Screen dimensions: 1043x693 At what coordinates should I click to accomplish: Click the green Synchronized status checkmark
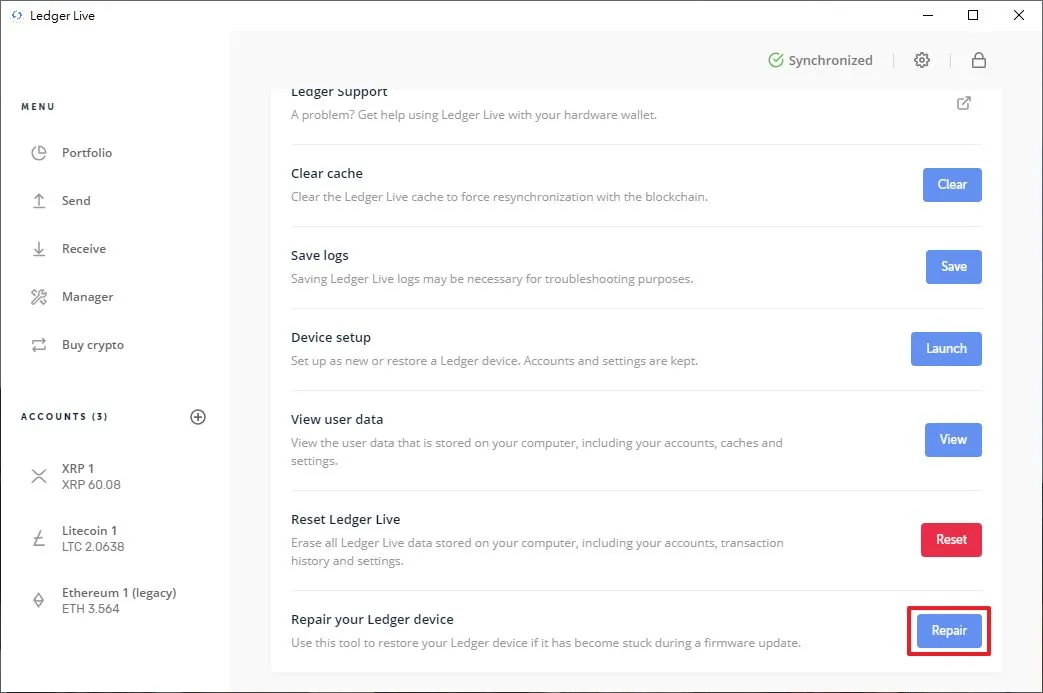coord(776,61)
